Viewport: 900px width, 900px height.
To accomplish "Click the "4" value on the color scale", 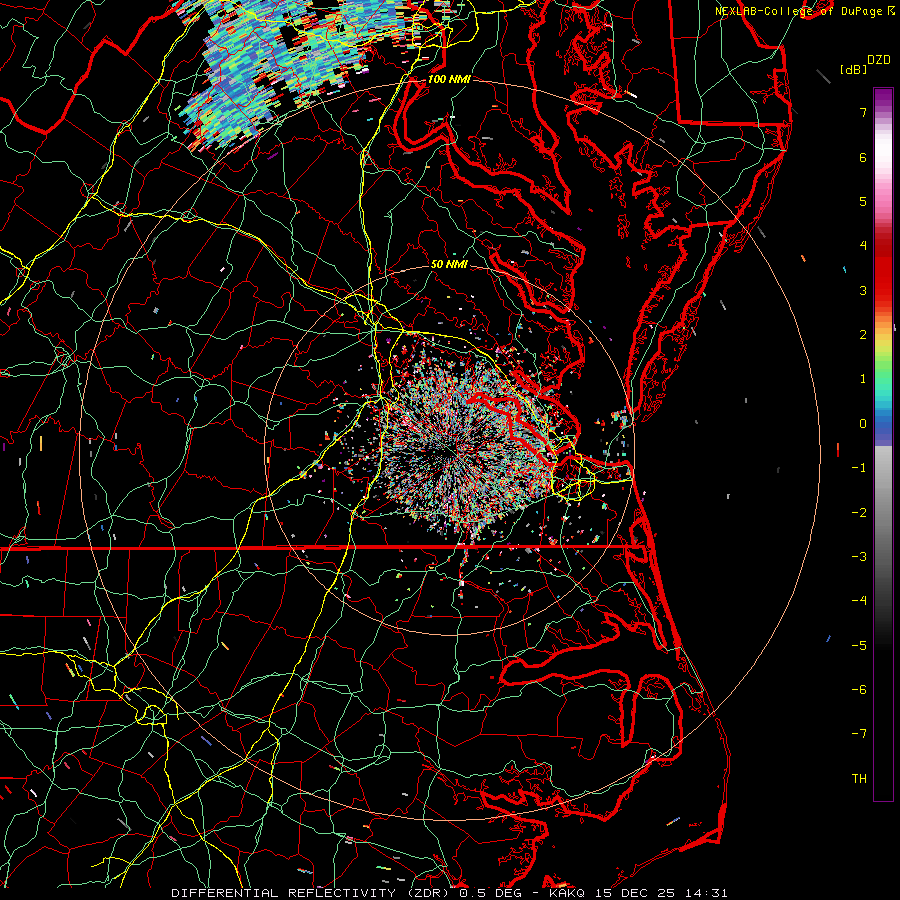I will pyautogui.click(x=863, y=246).
